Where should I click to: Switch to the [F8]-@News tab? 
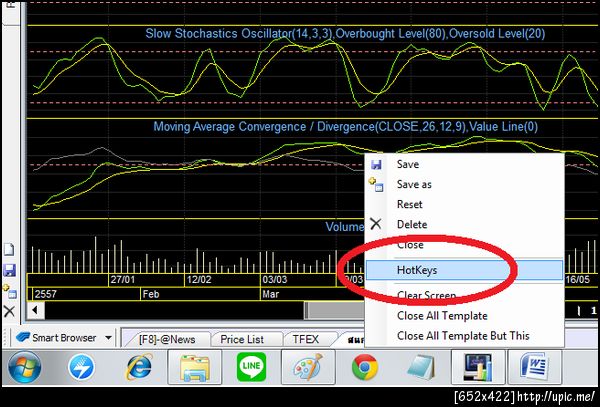[167, 339]
